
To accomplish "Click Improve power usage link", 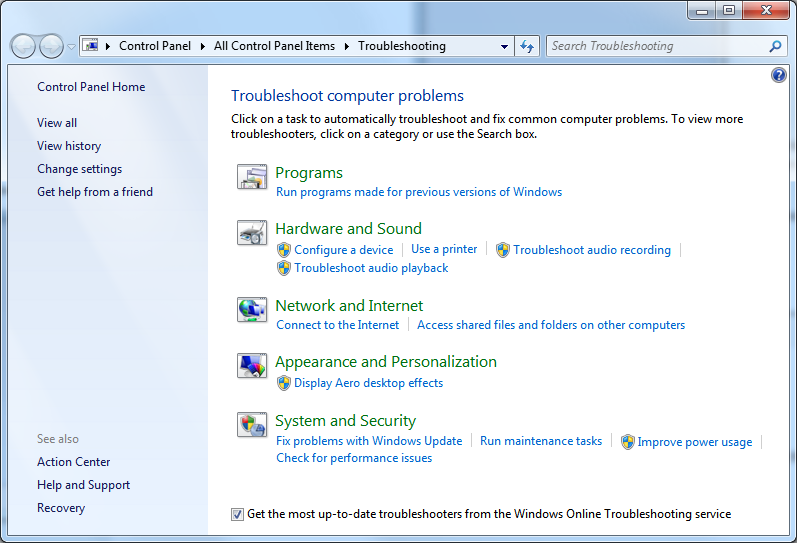I will (695, 442).
